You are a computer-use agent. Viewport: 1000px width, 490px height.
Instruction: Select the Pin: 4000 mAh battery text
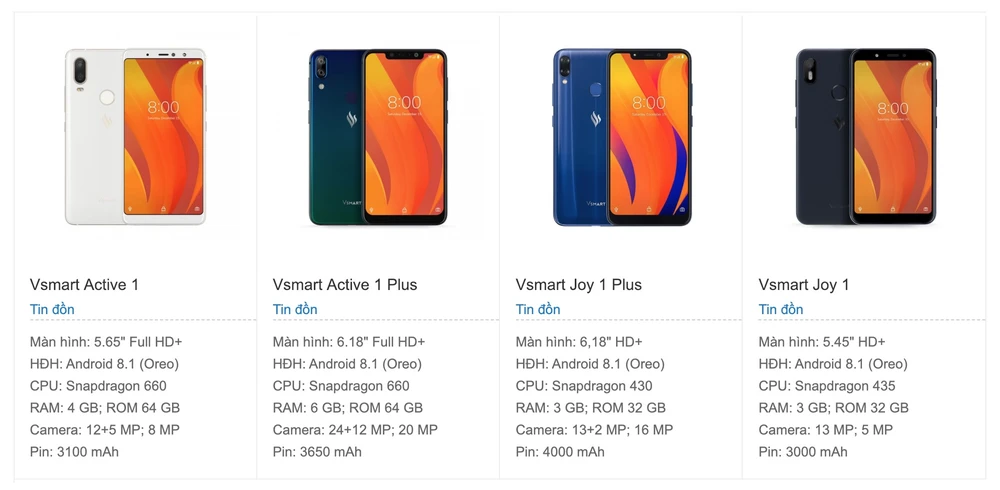(561, 452)
